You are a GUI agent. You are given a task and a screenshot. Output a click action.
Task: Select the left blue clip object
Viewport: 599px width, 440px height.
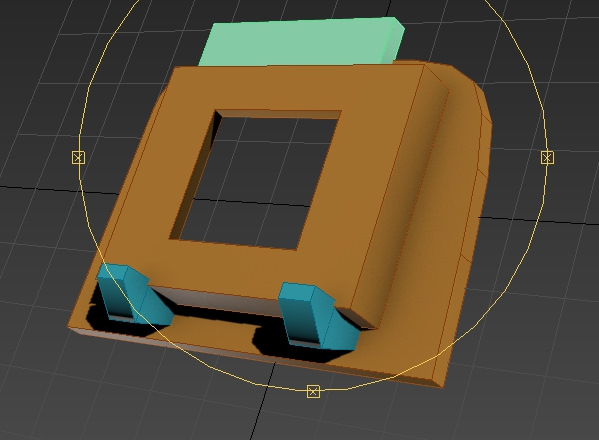point(134,294)
